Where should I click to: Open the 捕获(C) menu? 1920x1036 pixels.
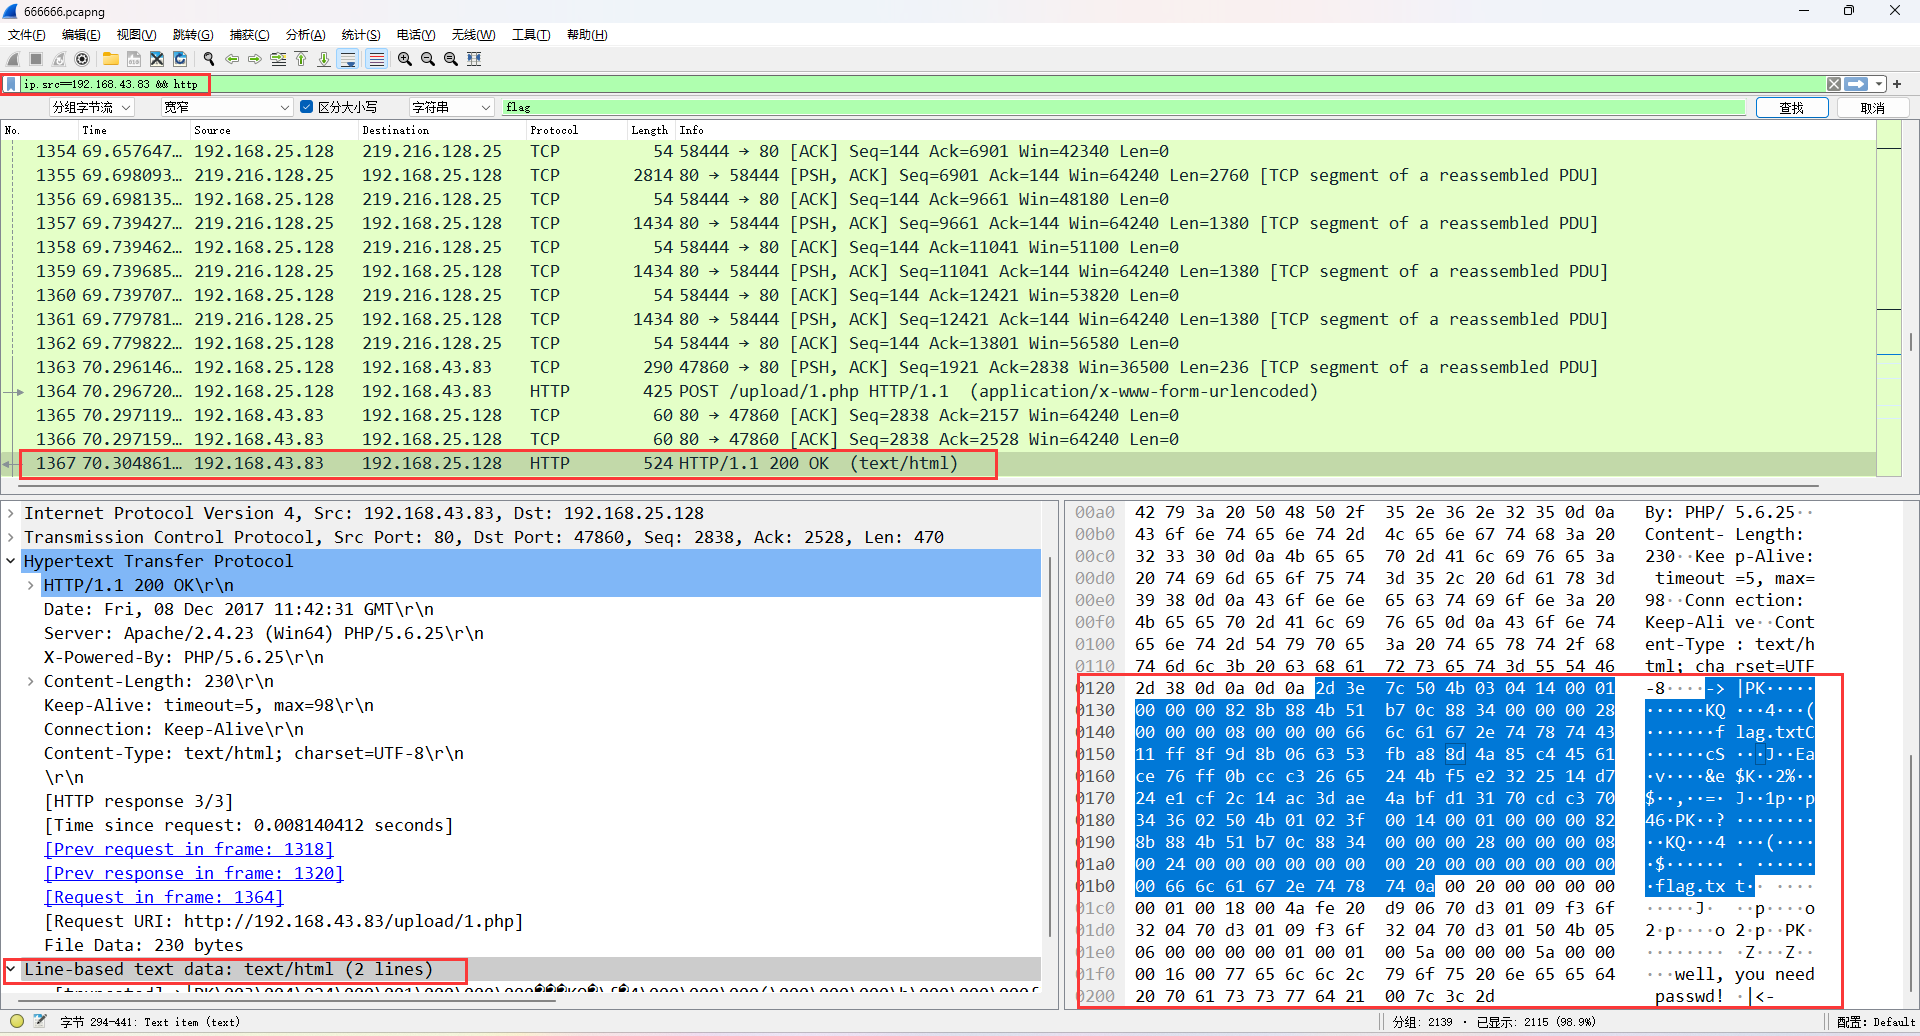coord(249,35)
